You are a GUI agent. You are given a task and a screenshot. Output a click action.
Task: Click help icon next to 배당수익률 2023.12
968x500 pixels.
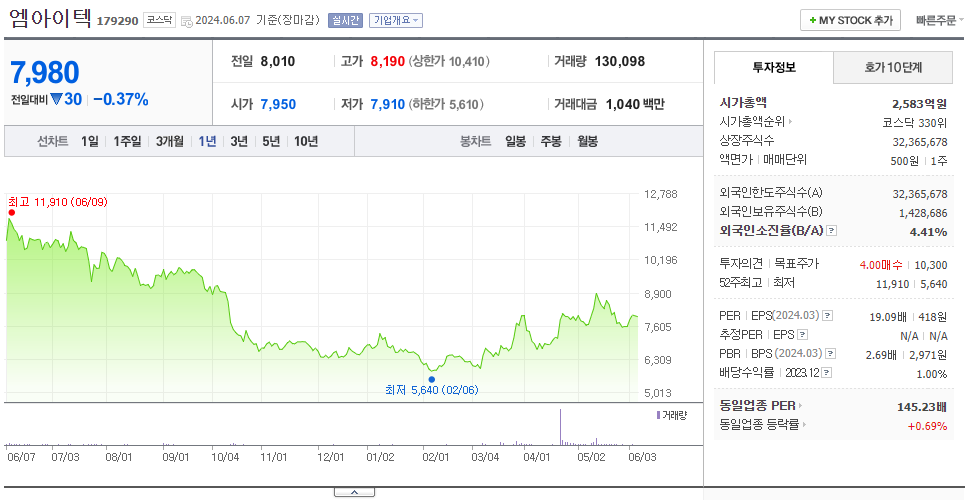pos(827,373)
